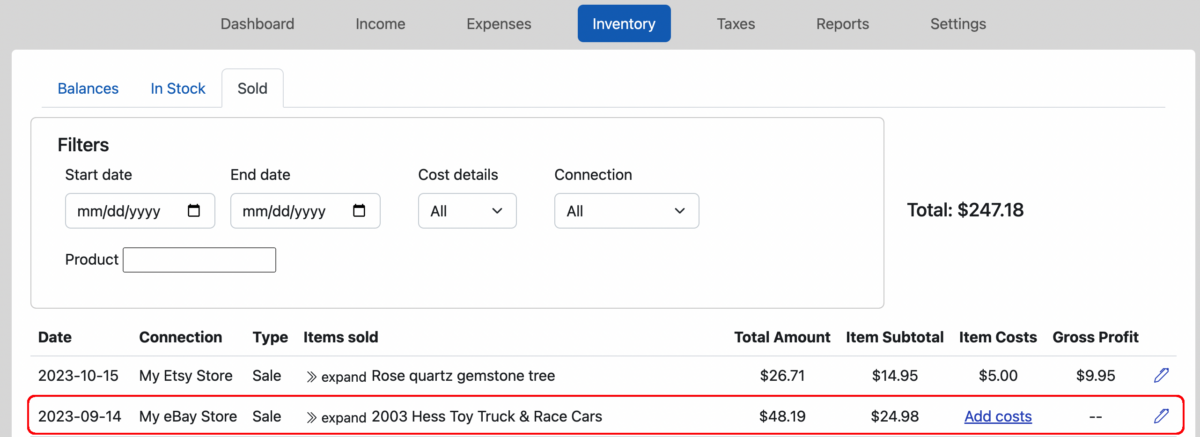Click the Date column header
This screenshot has width=1200, height=437.
[55, 337]
